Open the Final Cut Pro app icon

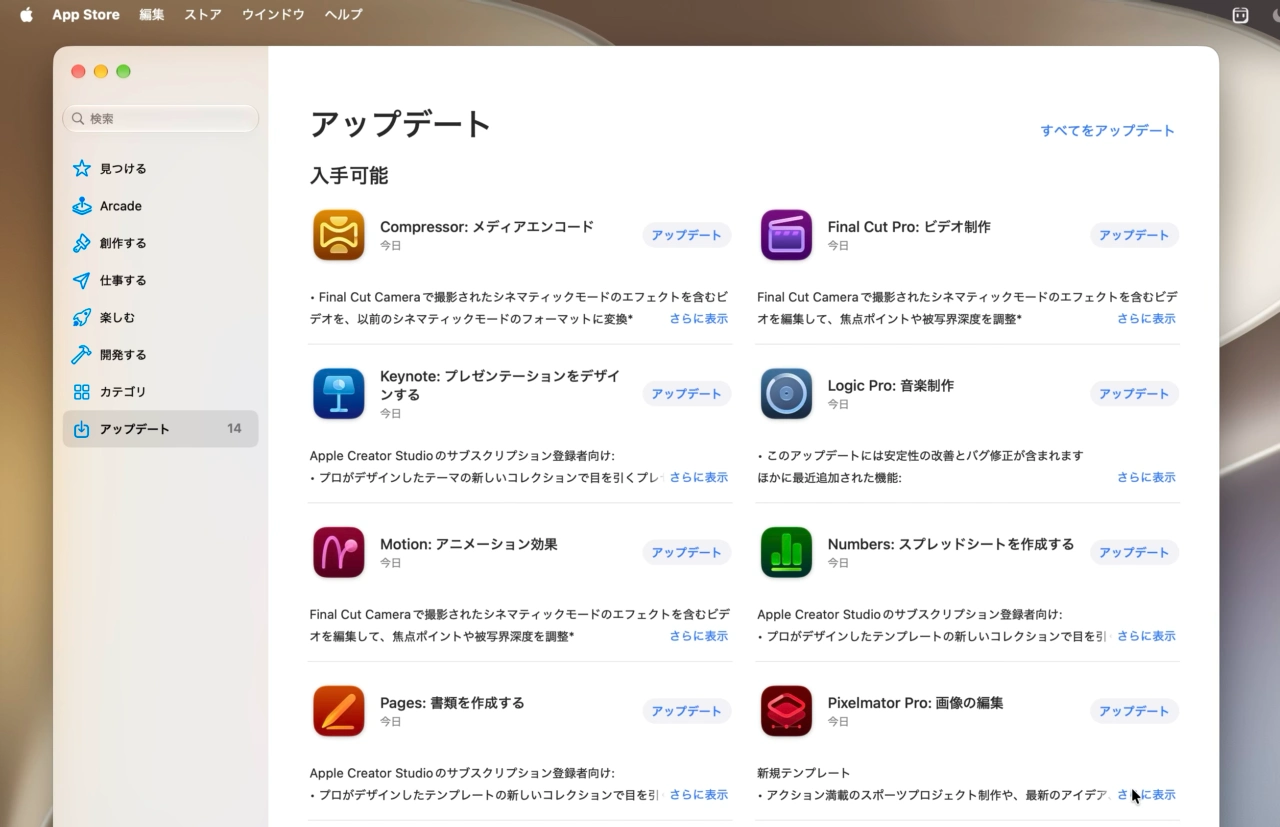[x=786, y=235]
